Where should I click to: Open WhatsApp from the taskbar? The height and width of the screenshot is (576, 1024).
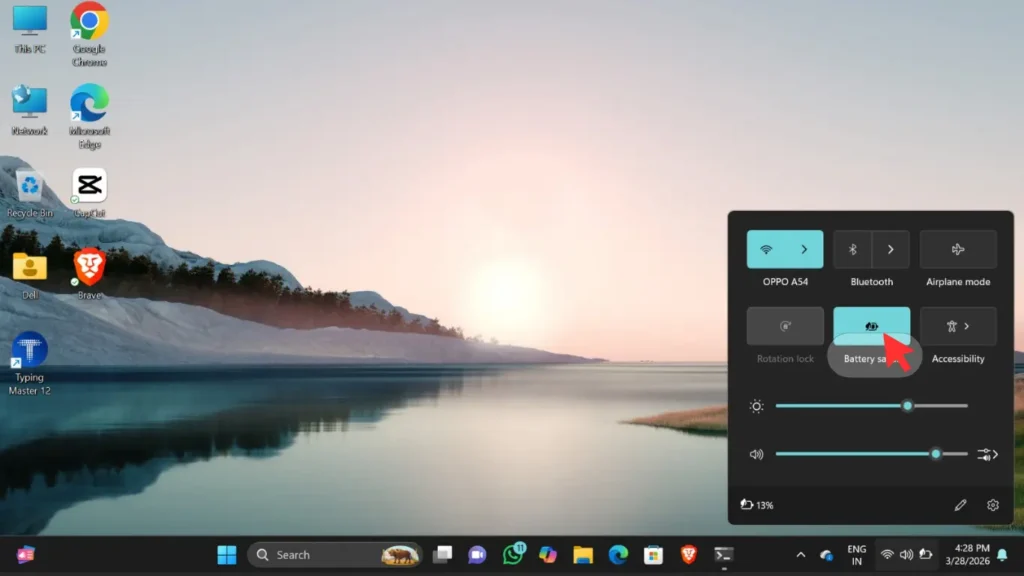point(511,554)
